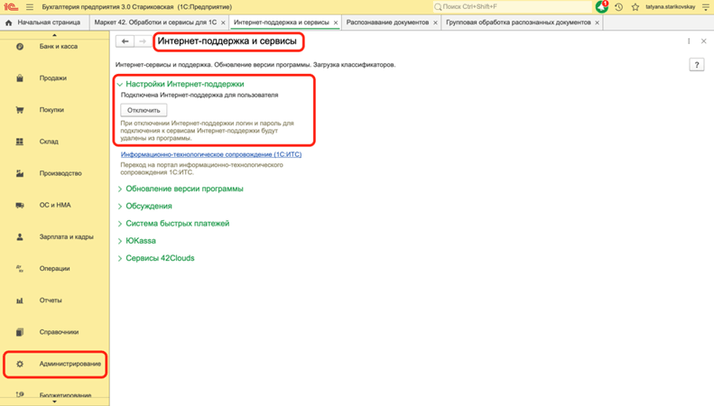This screenshot has height=406, width=714.
Task: Open the help question mark button
Action: tap(697, 65)
